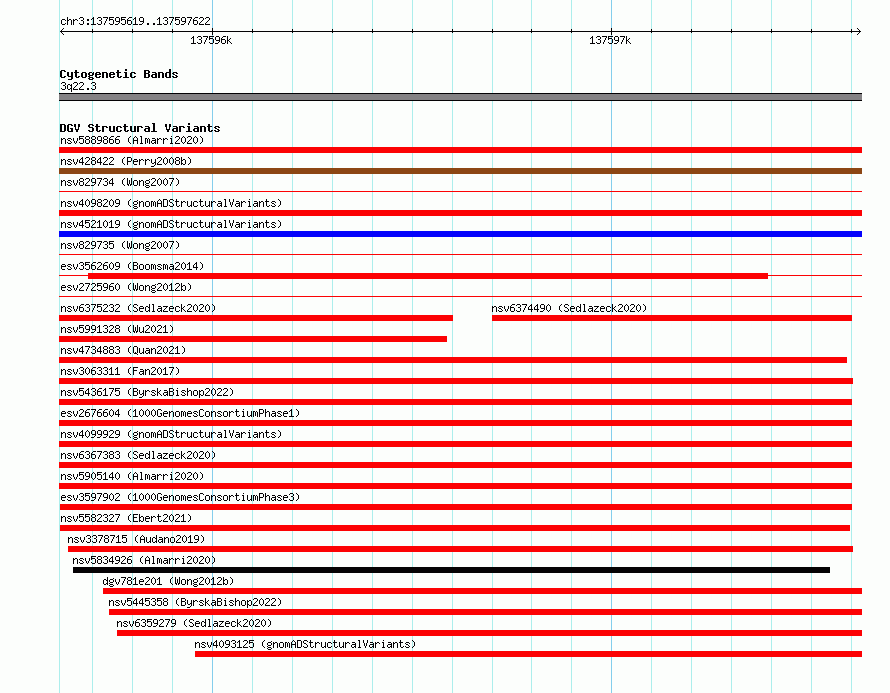Click nsv5582327 (Ebert2021) label
This screenshot has height=693, width=890.
pyautogui.click(x=126, y=518)
